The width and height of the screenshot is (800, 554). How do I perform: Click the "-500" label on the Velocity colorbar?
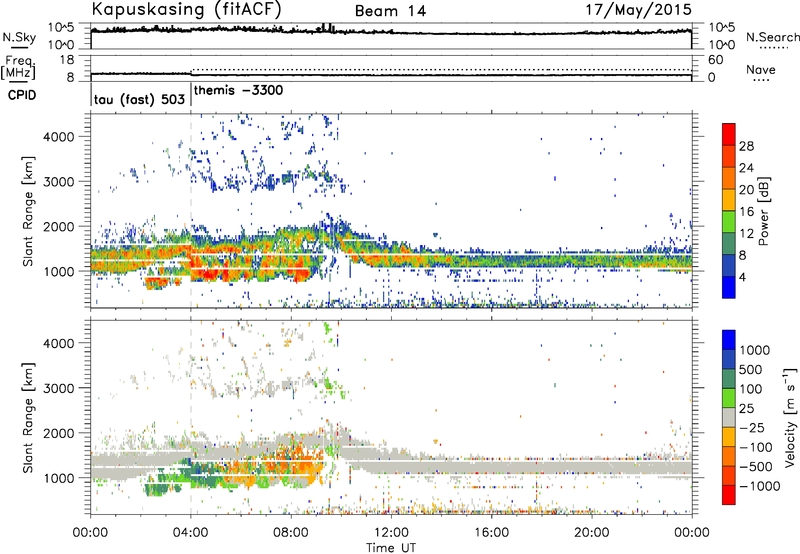[x=755, y=467]
